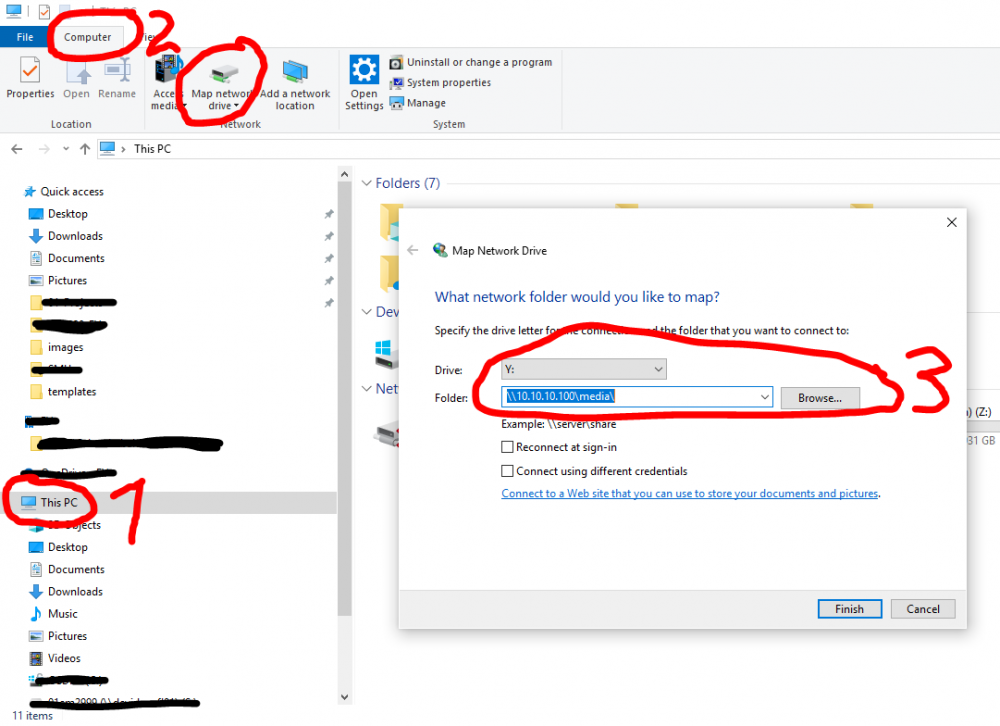Click the Rename ribbon icon
The height and width of the screenshot is (726, 1000).
coord(117,78)
